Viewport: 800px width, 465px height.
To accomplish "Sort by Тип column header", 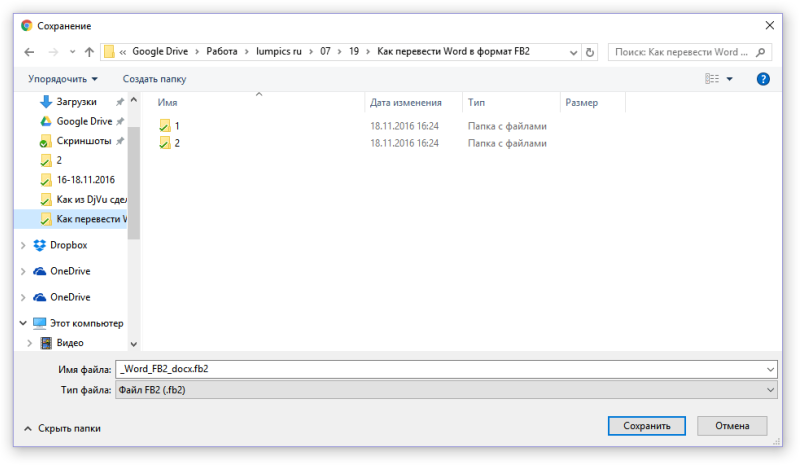I will click(476, 103).
